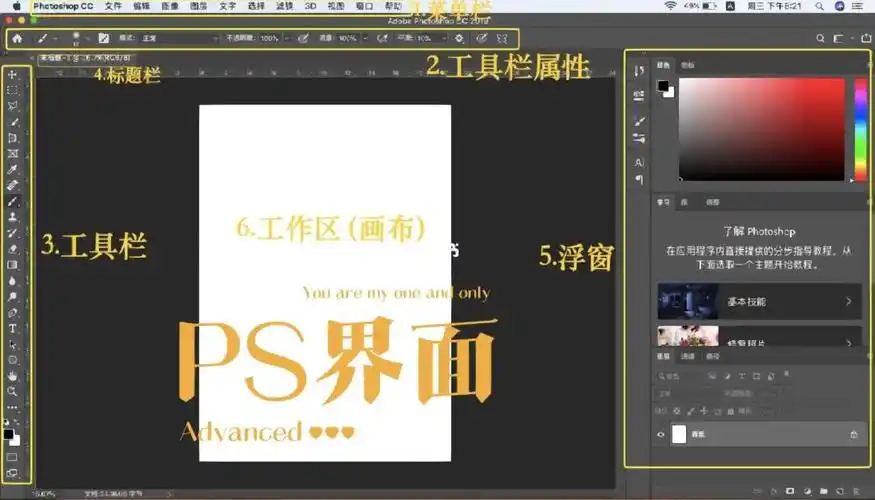The image size is (875, 500).
Task: Open the Edit Toolbar three-dots button
Action: [12, 407]
